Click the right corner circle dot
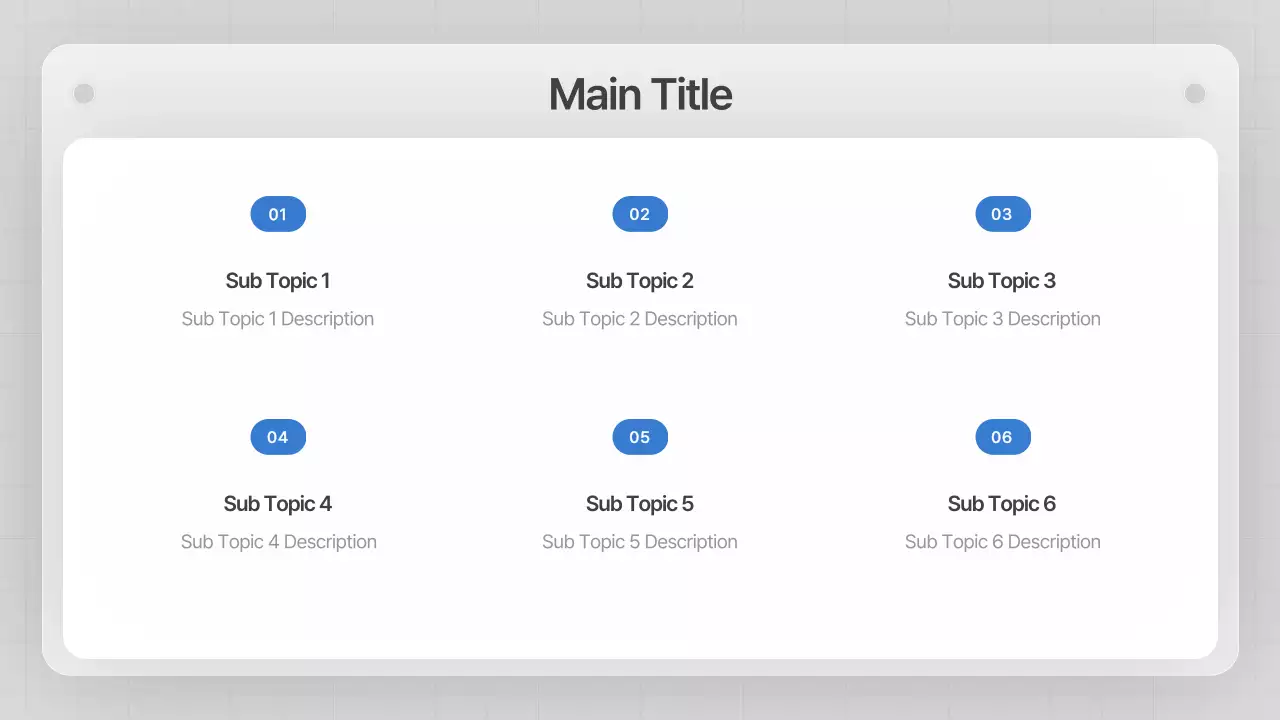The width and height of the screenshot is (1280, 720). (1195, 93)
